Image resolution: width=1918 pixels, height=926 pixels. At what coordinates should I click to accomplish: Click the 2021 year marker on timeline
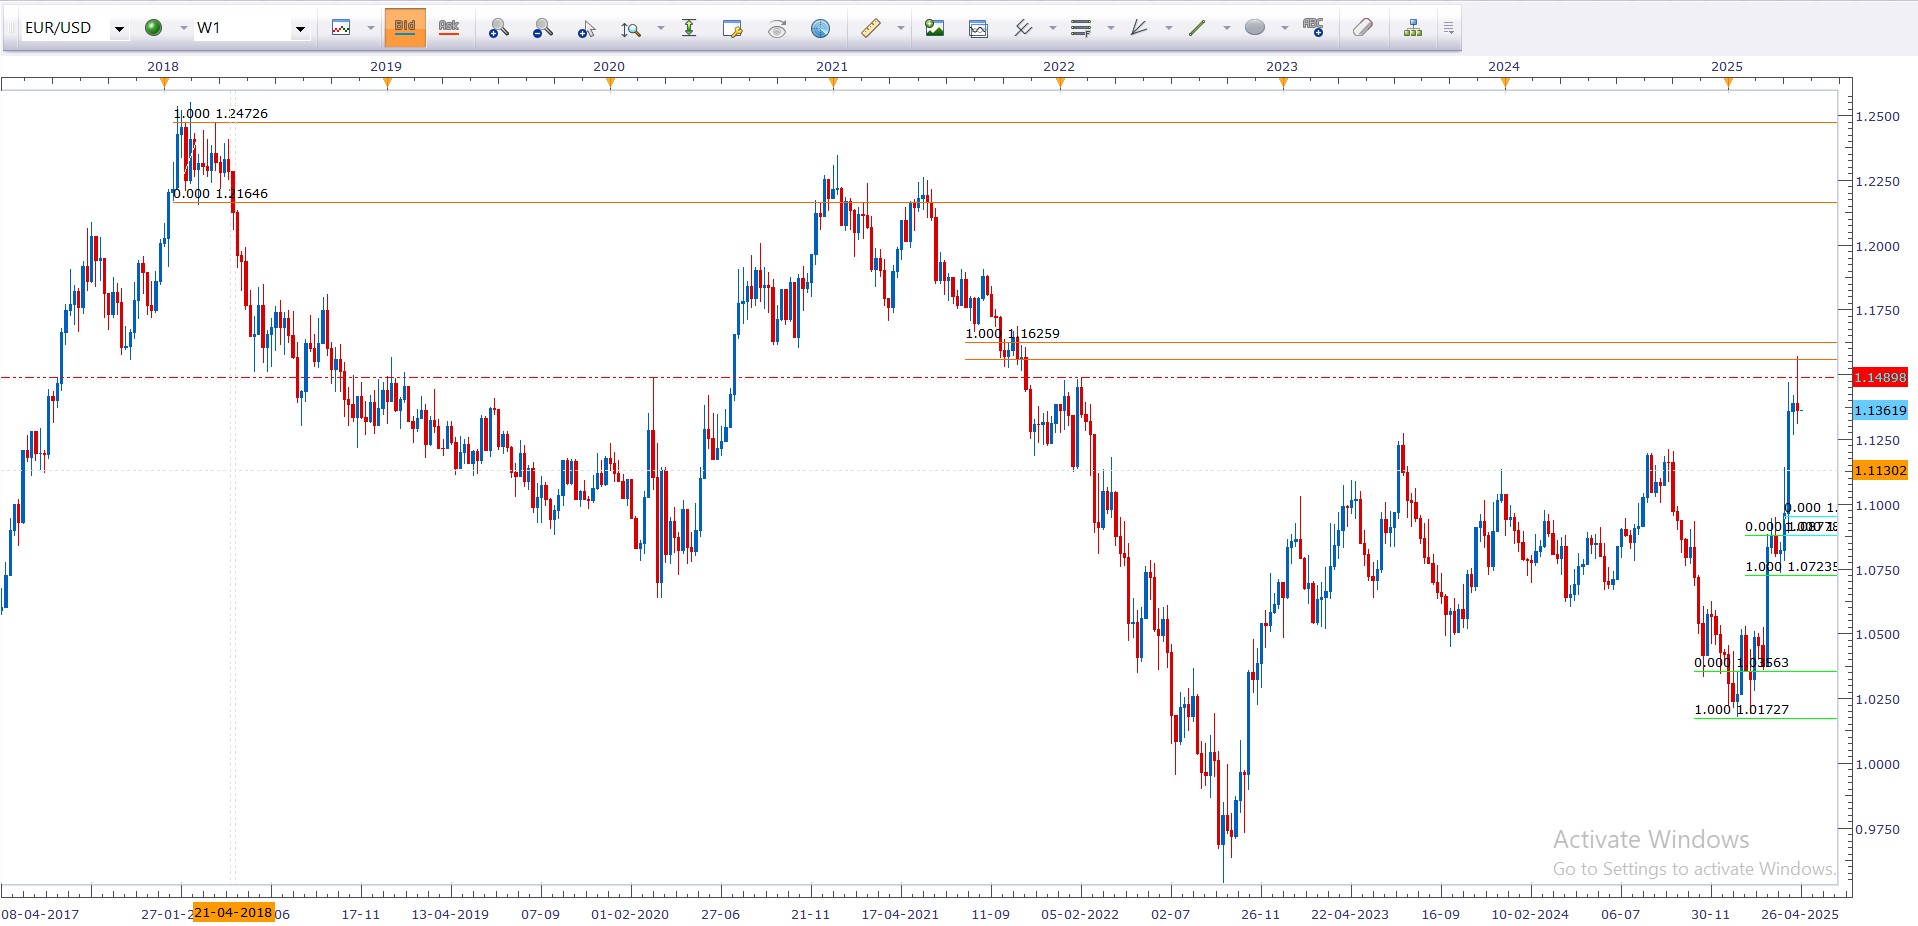pyautogui.click(x=832, y=67)
